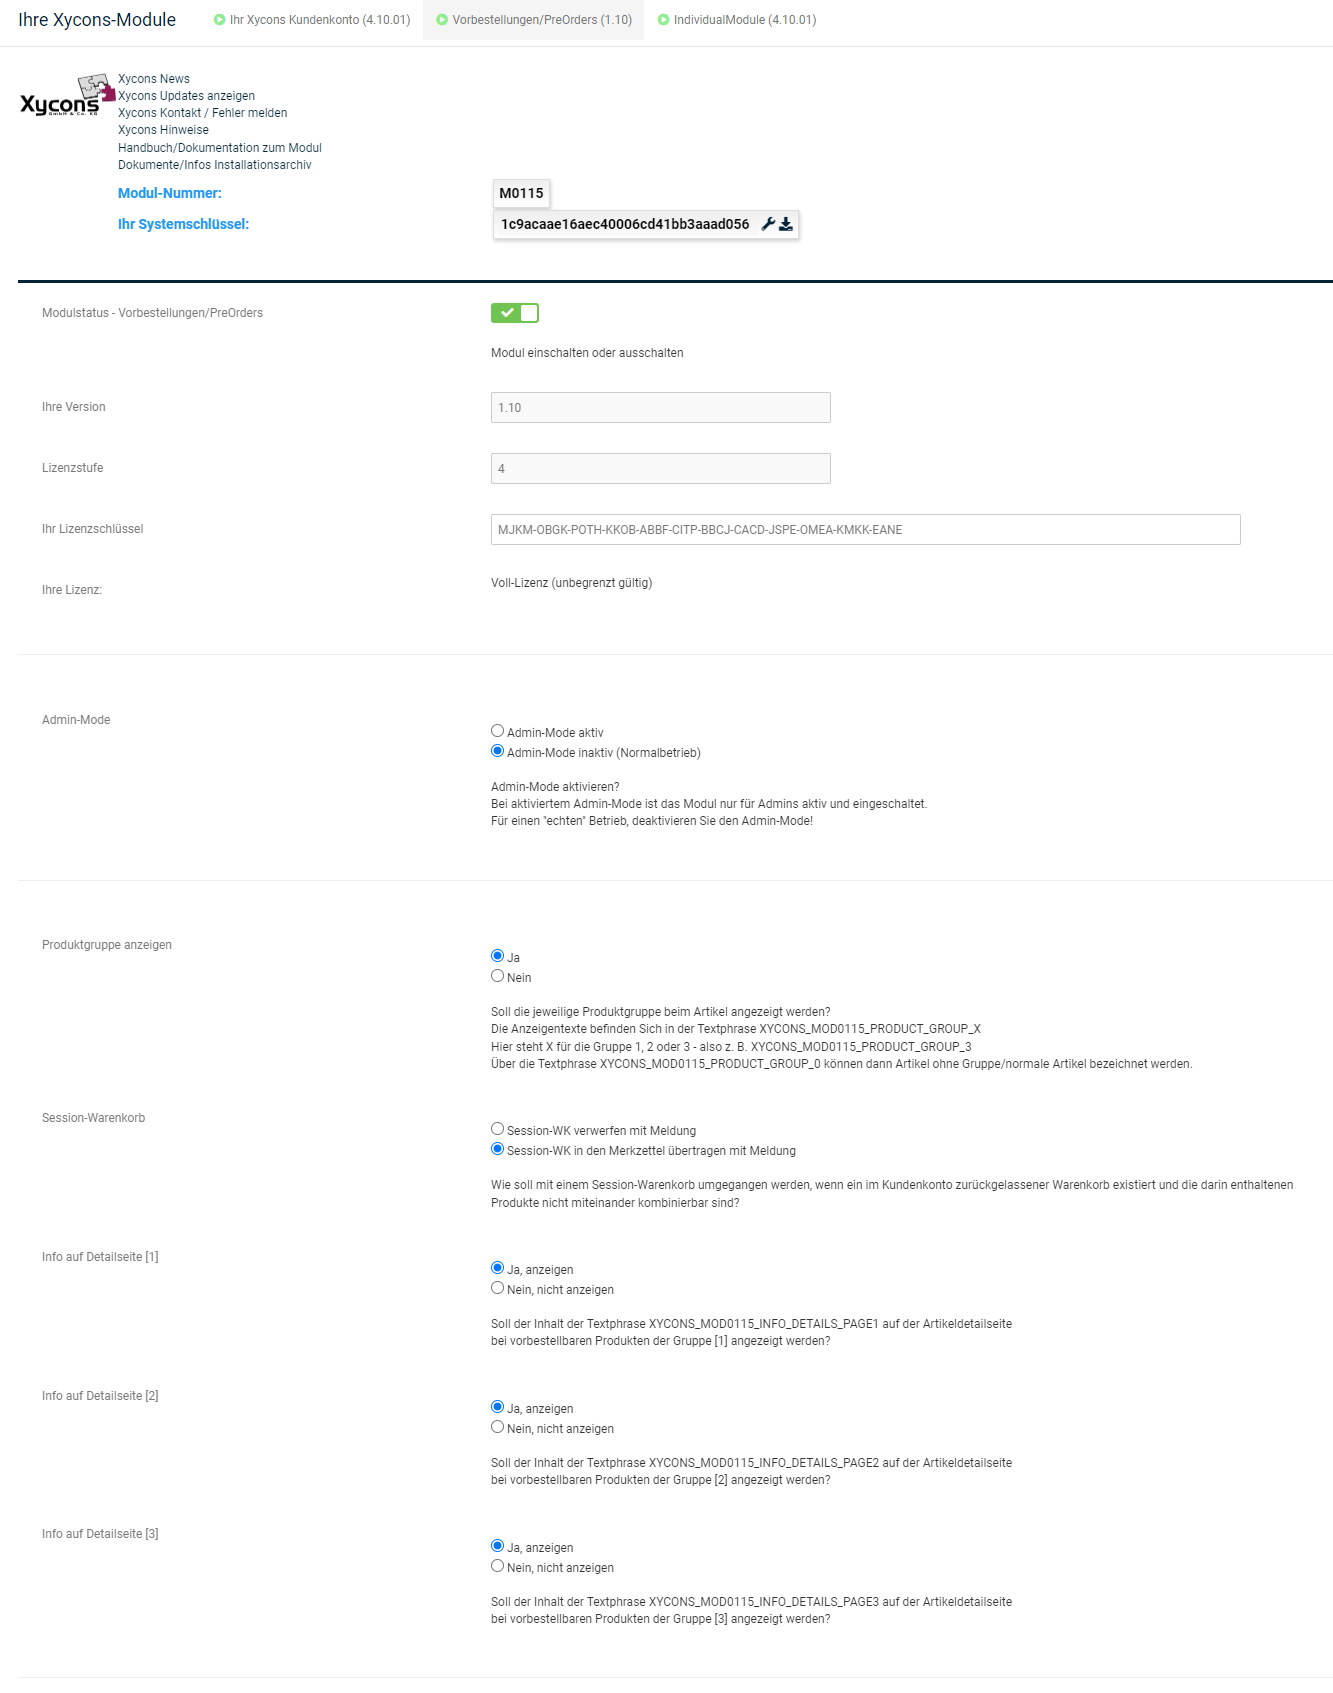
Task: Select the Vorbestellungen/PreOrders (1.10) tab
Action: (534, 20)
